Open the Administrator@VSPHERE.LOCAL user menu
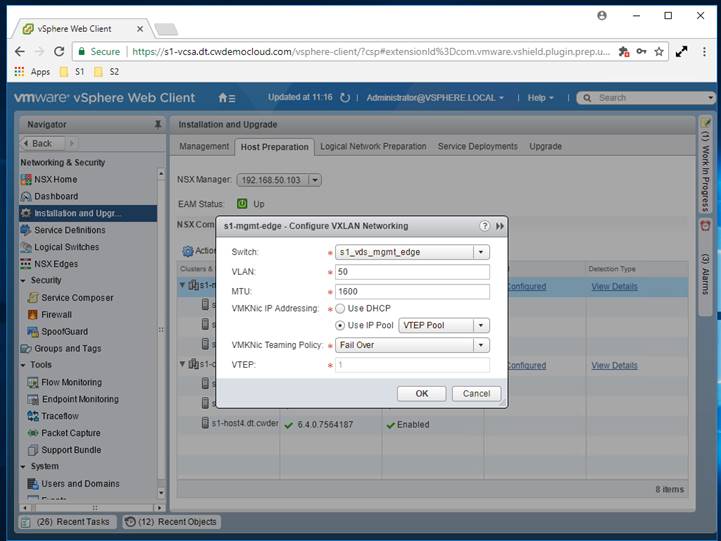Viewport: 721px width, 541px height. tap(435, 98)
